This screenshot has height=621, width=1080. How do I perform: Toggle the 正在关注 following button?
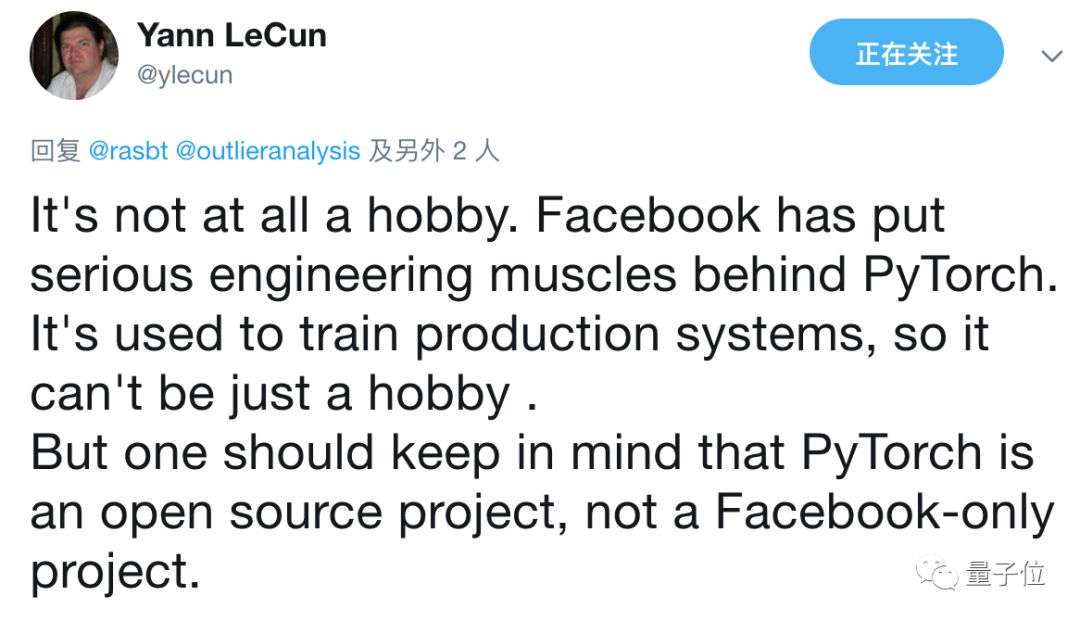906,54
